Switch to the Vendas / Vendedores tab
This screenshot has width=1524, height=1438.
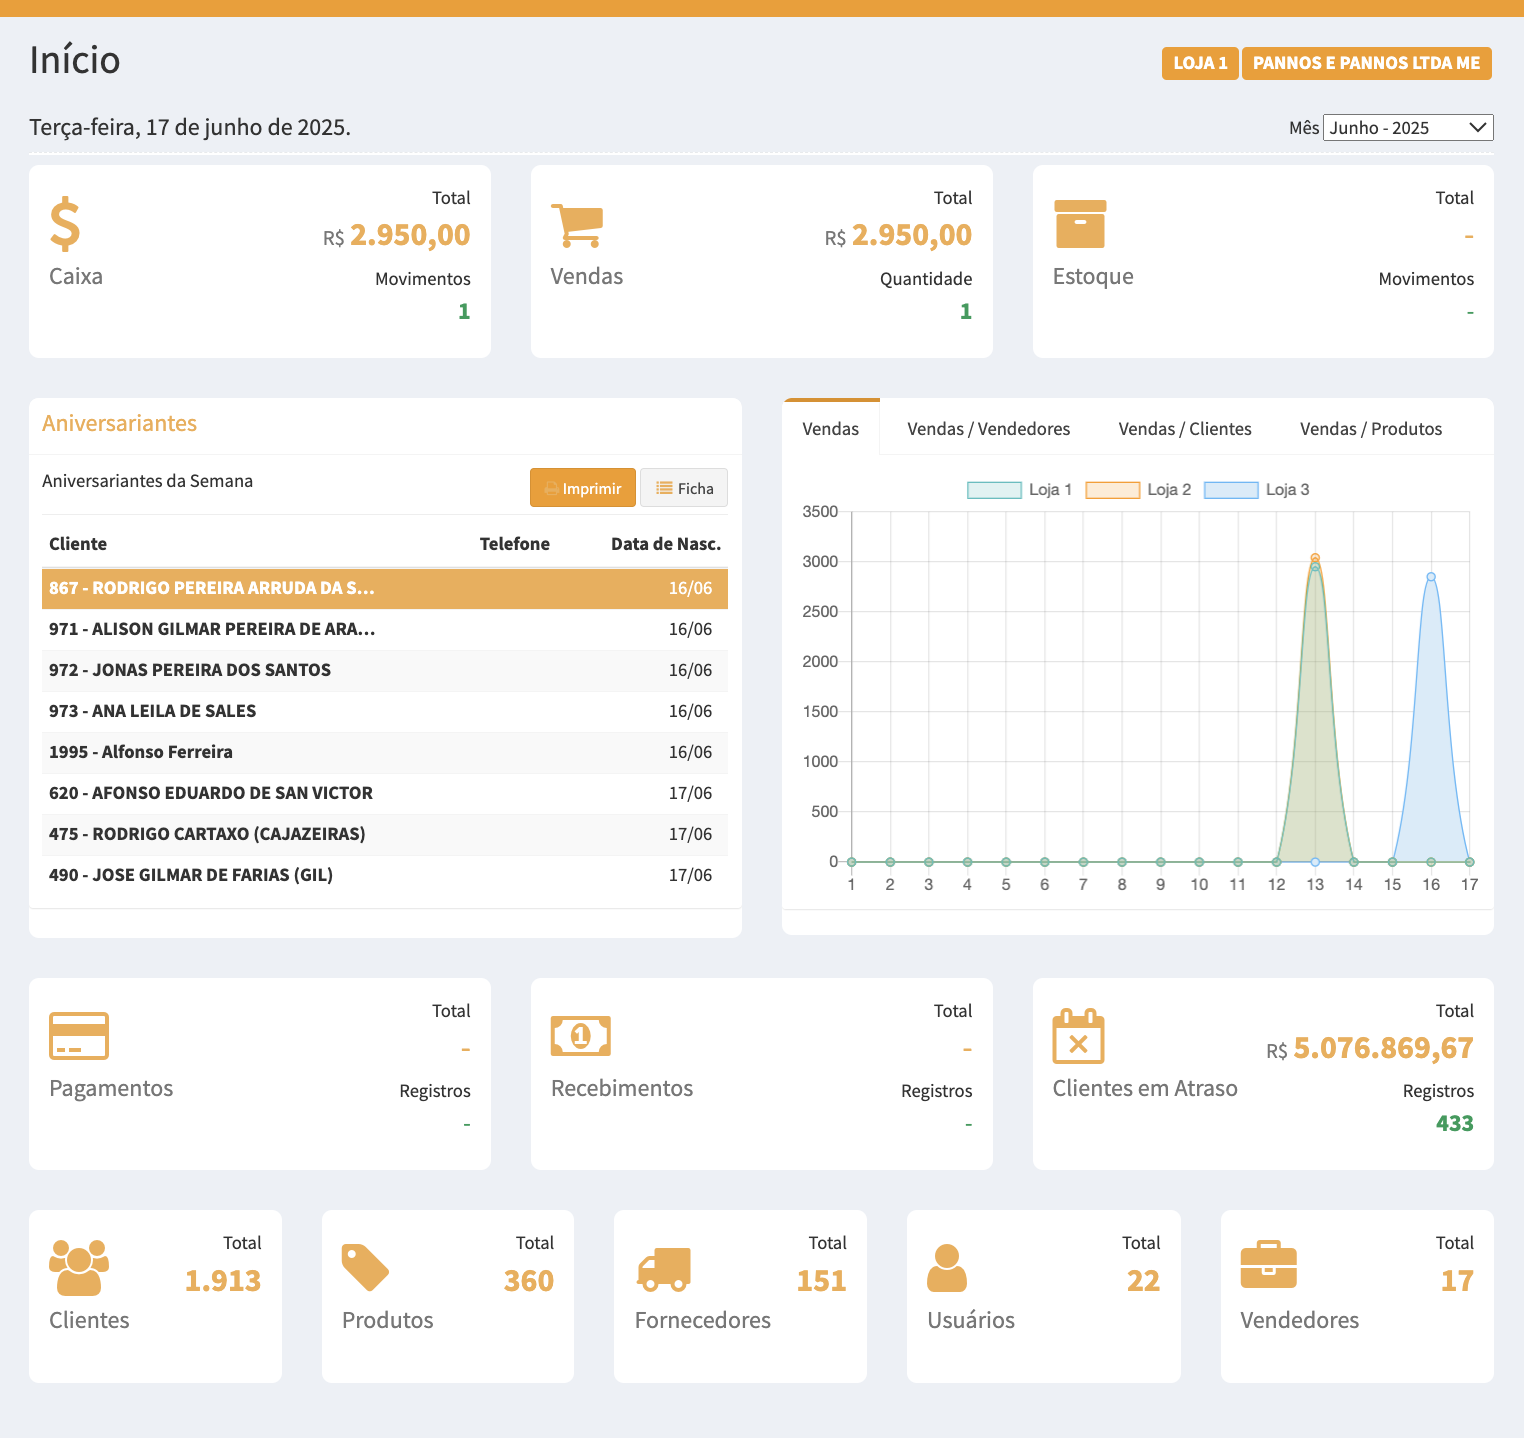(988, 429)
